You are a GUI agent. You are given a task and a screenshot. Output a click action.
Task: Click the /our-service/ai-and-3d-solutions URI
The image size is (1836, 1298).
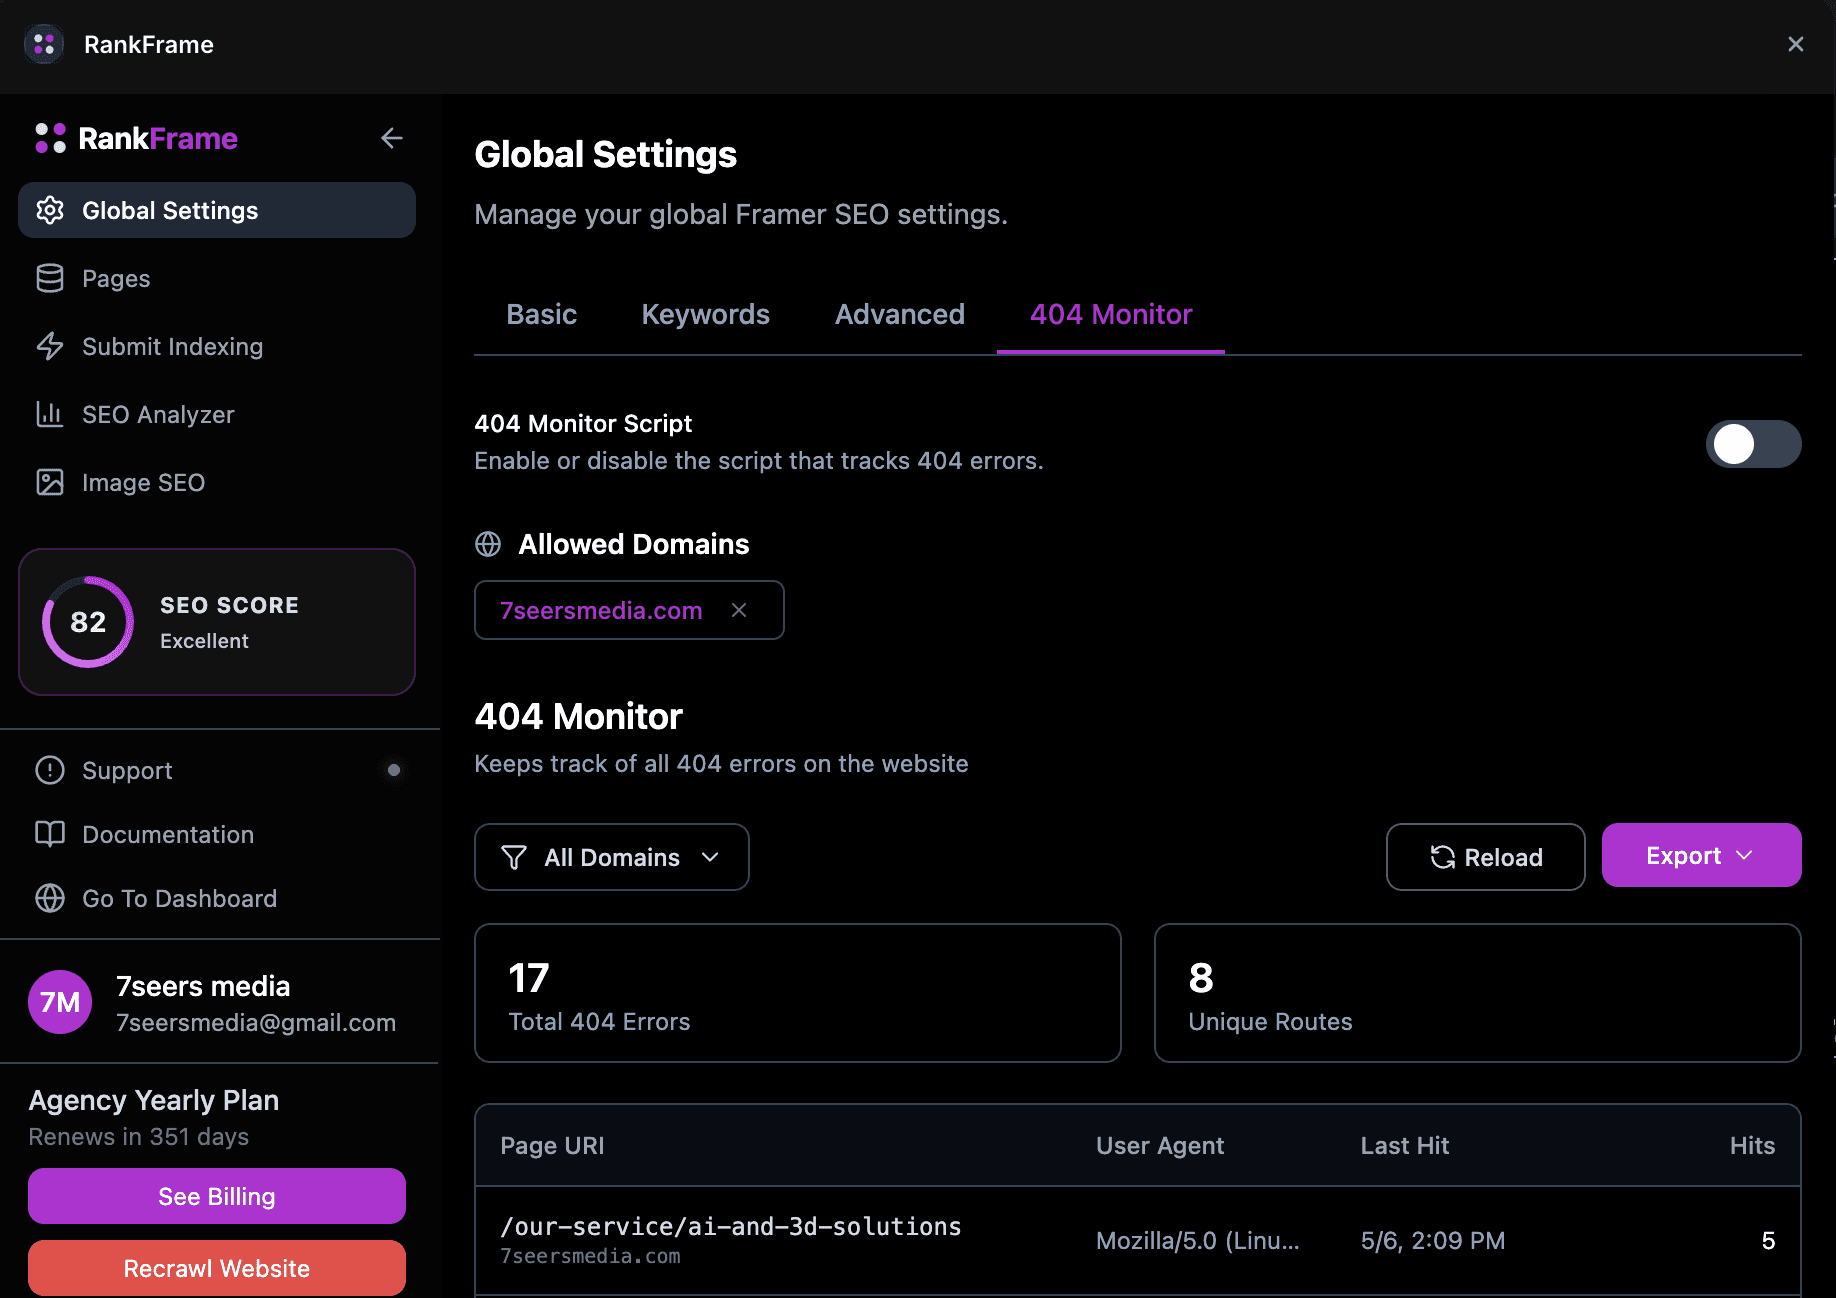(731, 1226)
